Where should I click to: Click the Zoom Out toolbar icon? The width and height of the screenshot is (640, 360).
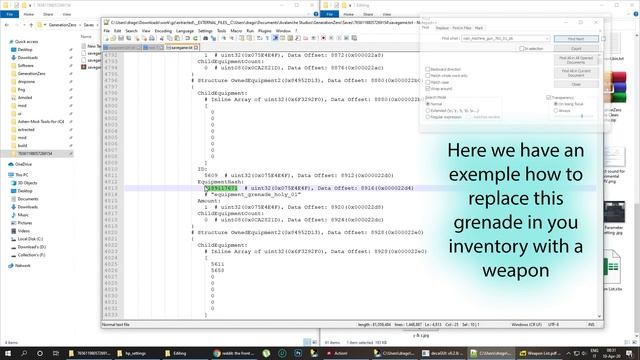tap(232, 38)
